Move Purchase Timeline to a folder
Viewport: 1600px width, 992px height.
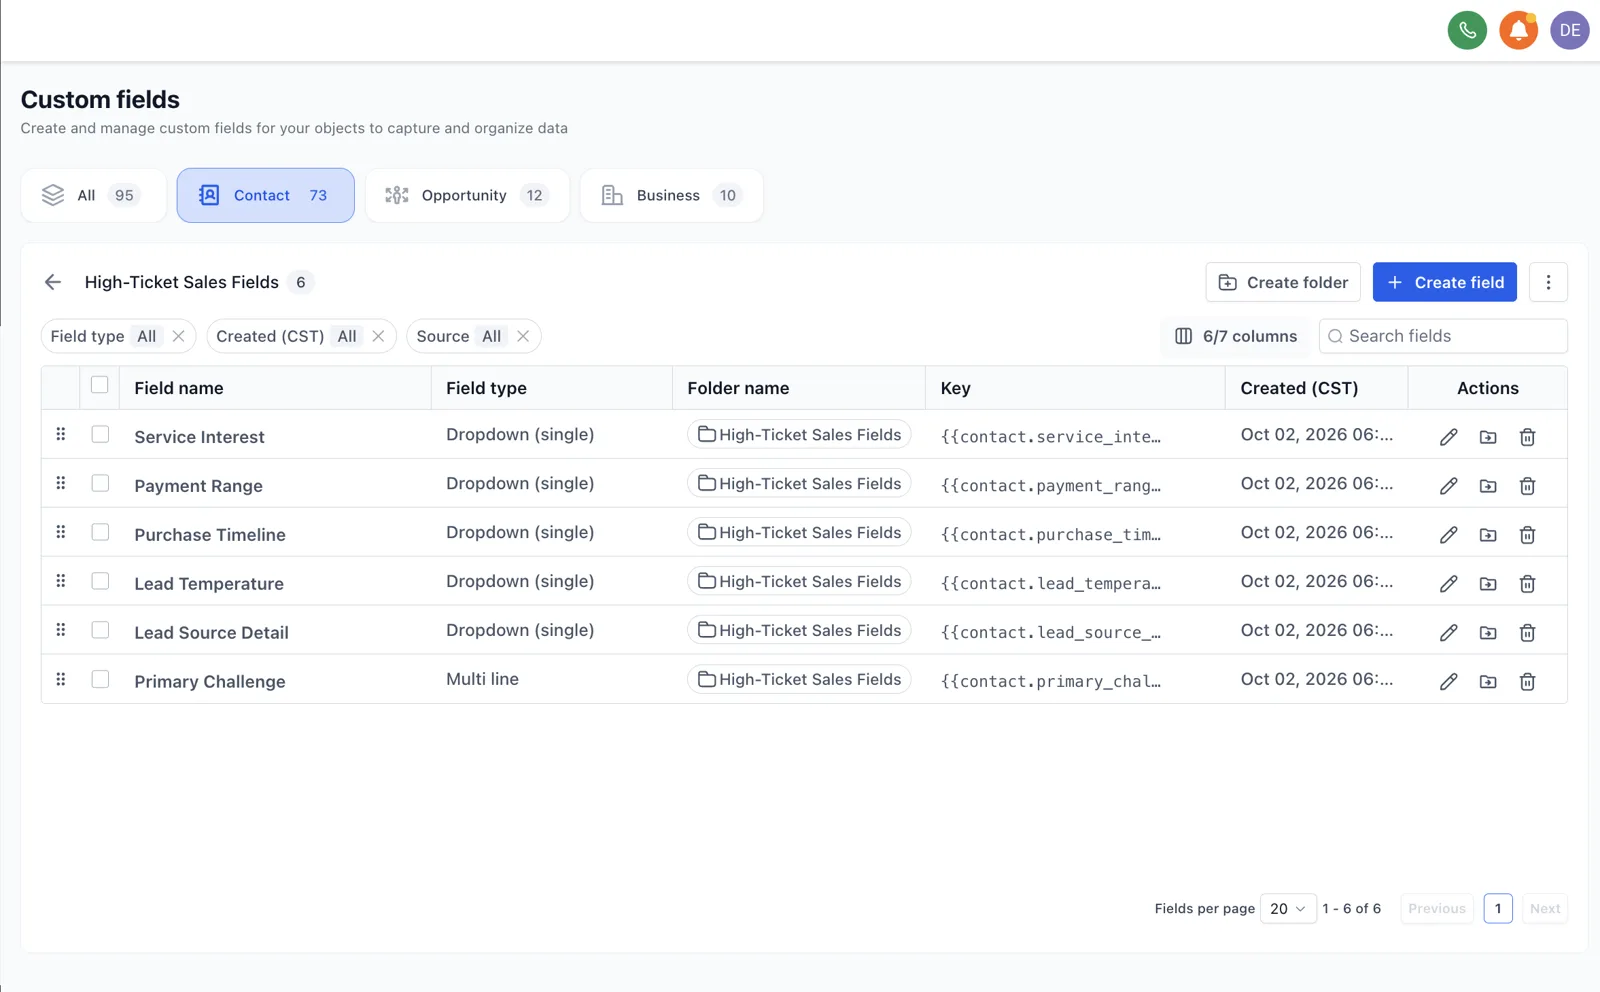pyautogui.click(x=1488, y=535)
